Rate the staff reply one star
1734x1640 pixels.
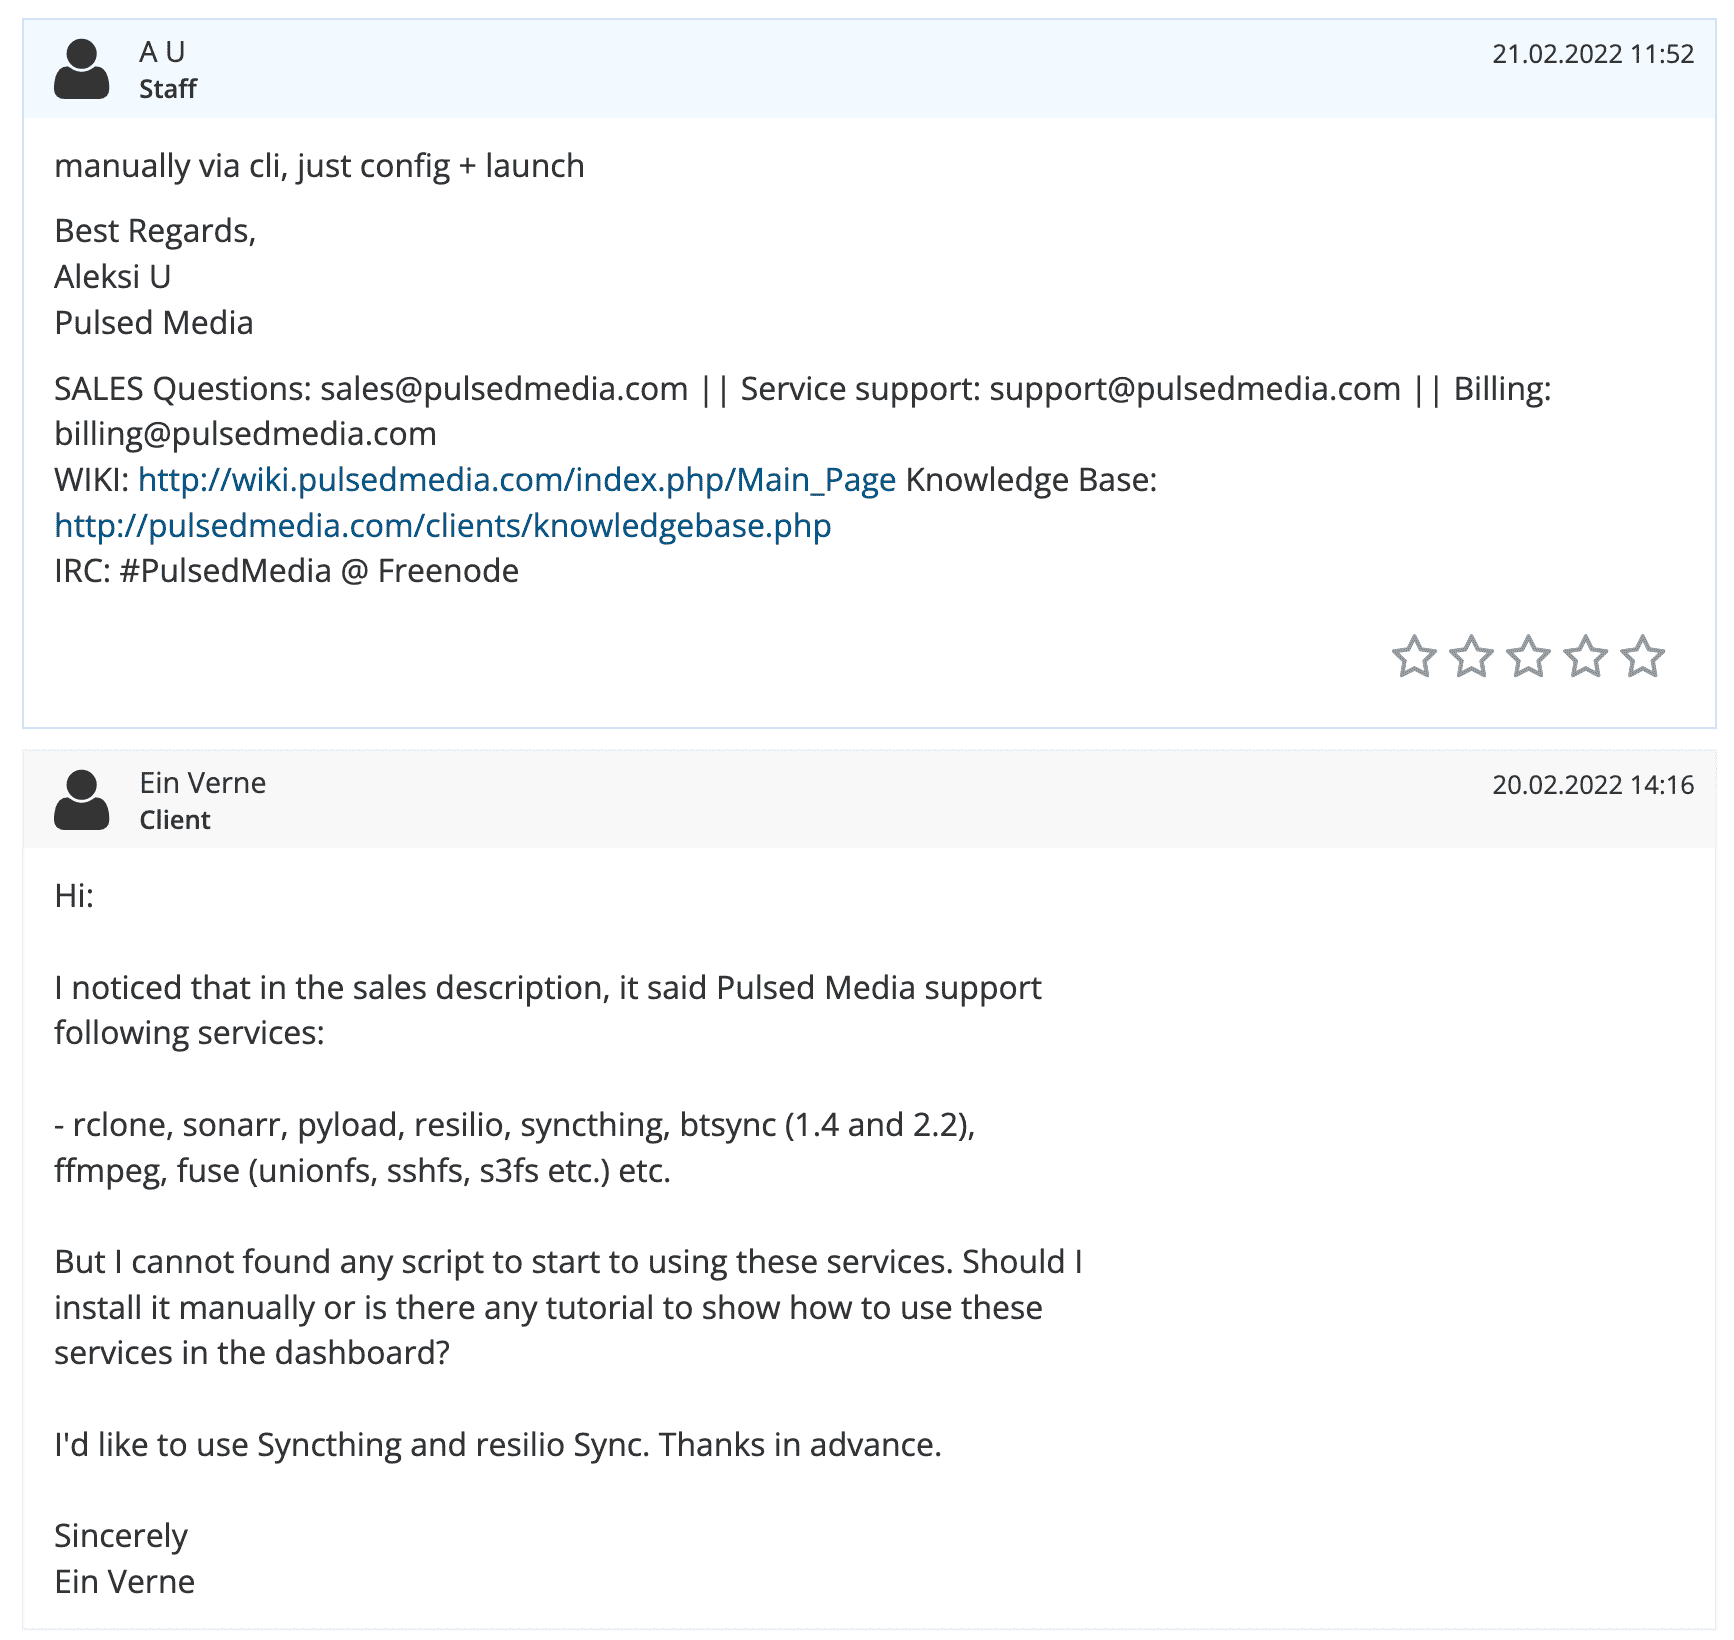click(x=1414, y=657)
